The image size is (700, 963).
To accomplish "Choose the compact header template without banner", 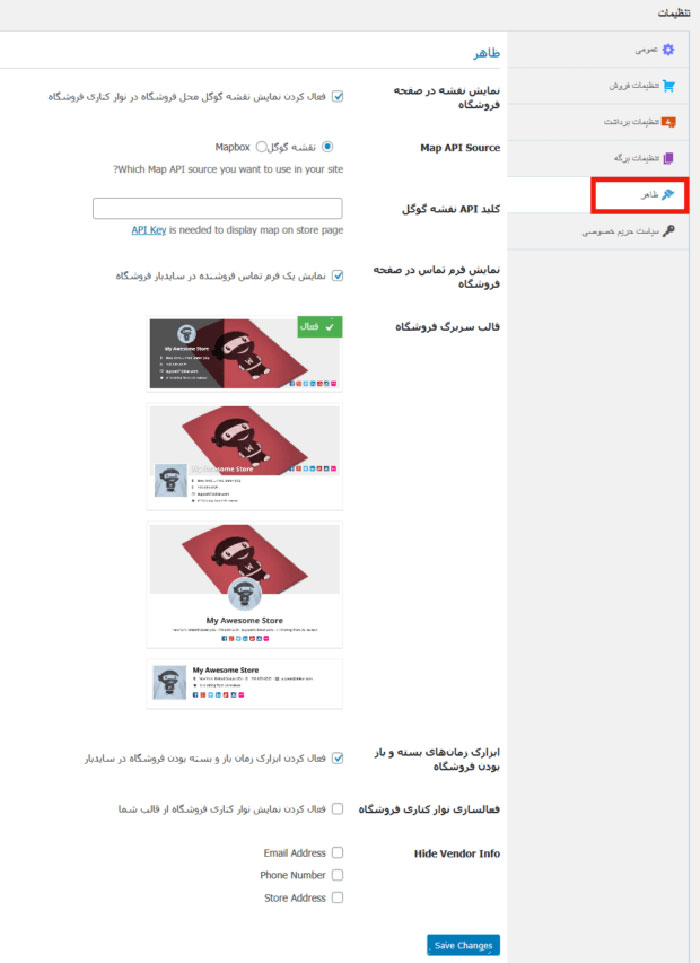I will pos(244,684).
